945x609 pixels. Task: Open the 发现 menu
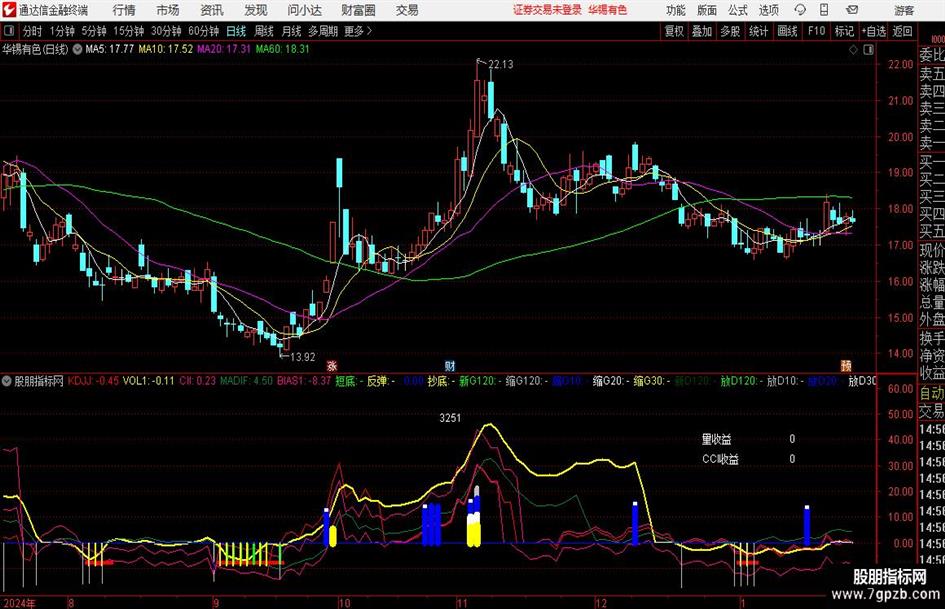point(256,10)
